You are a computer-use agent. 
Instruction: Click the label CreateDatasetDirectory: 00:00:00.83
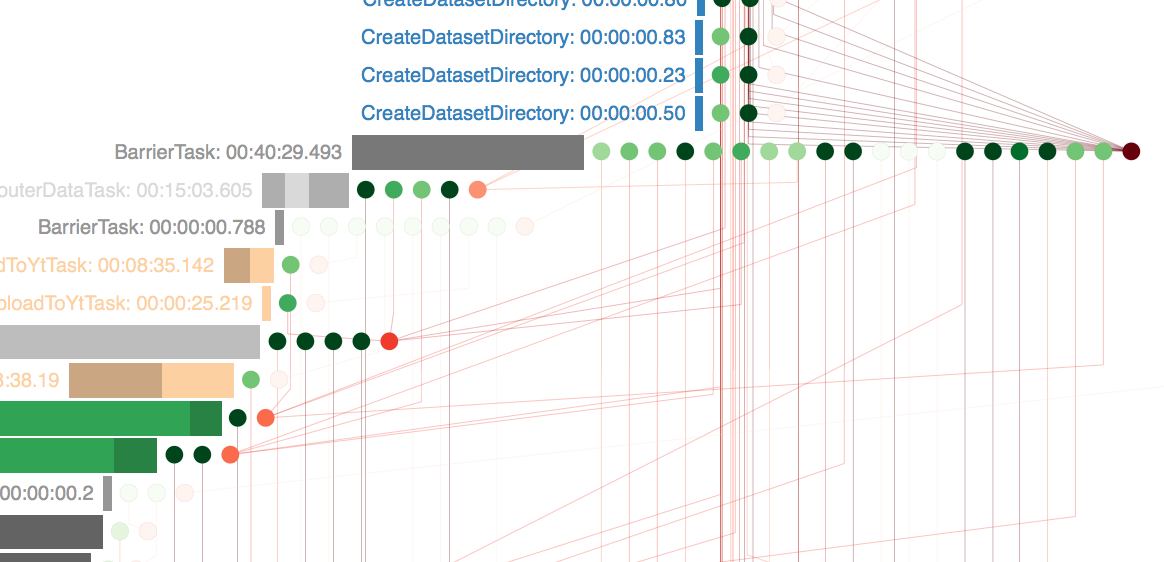pos(523,37)
